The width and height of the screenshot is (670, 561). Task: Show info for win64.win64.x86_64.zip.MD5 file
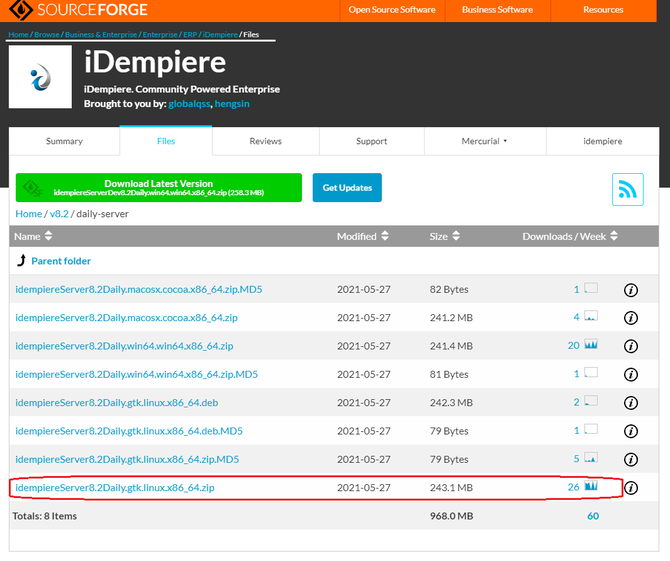[631, 375]
